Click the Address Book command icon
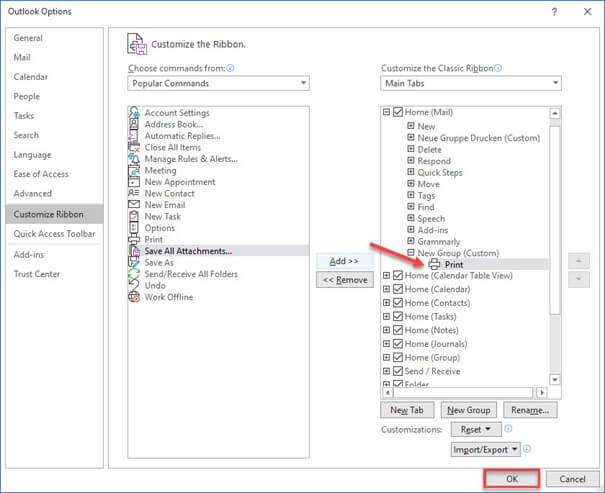 pos(134,124)
